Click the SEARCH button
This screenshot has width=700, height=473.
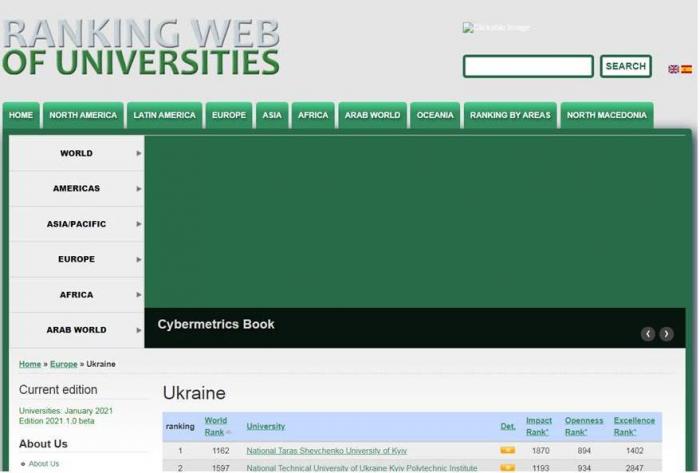tap(626, 66)
